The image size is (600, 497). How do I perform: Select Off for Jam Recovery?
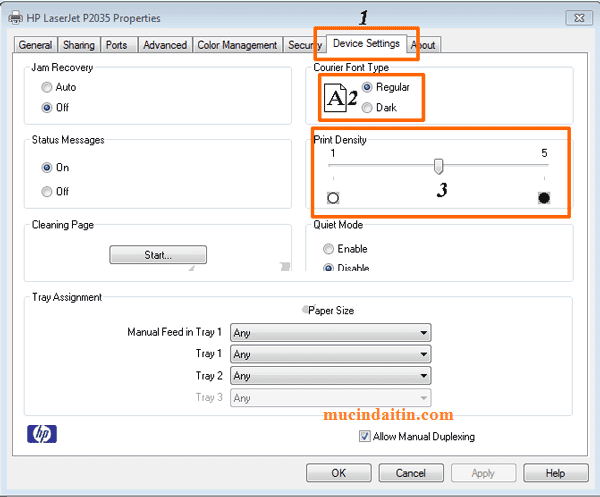click(x=55, y=108)
